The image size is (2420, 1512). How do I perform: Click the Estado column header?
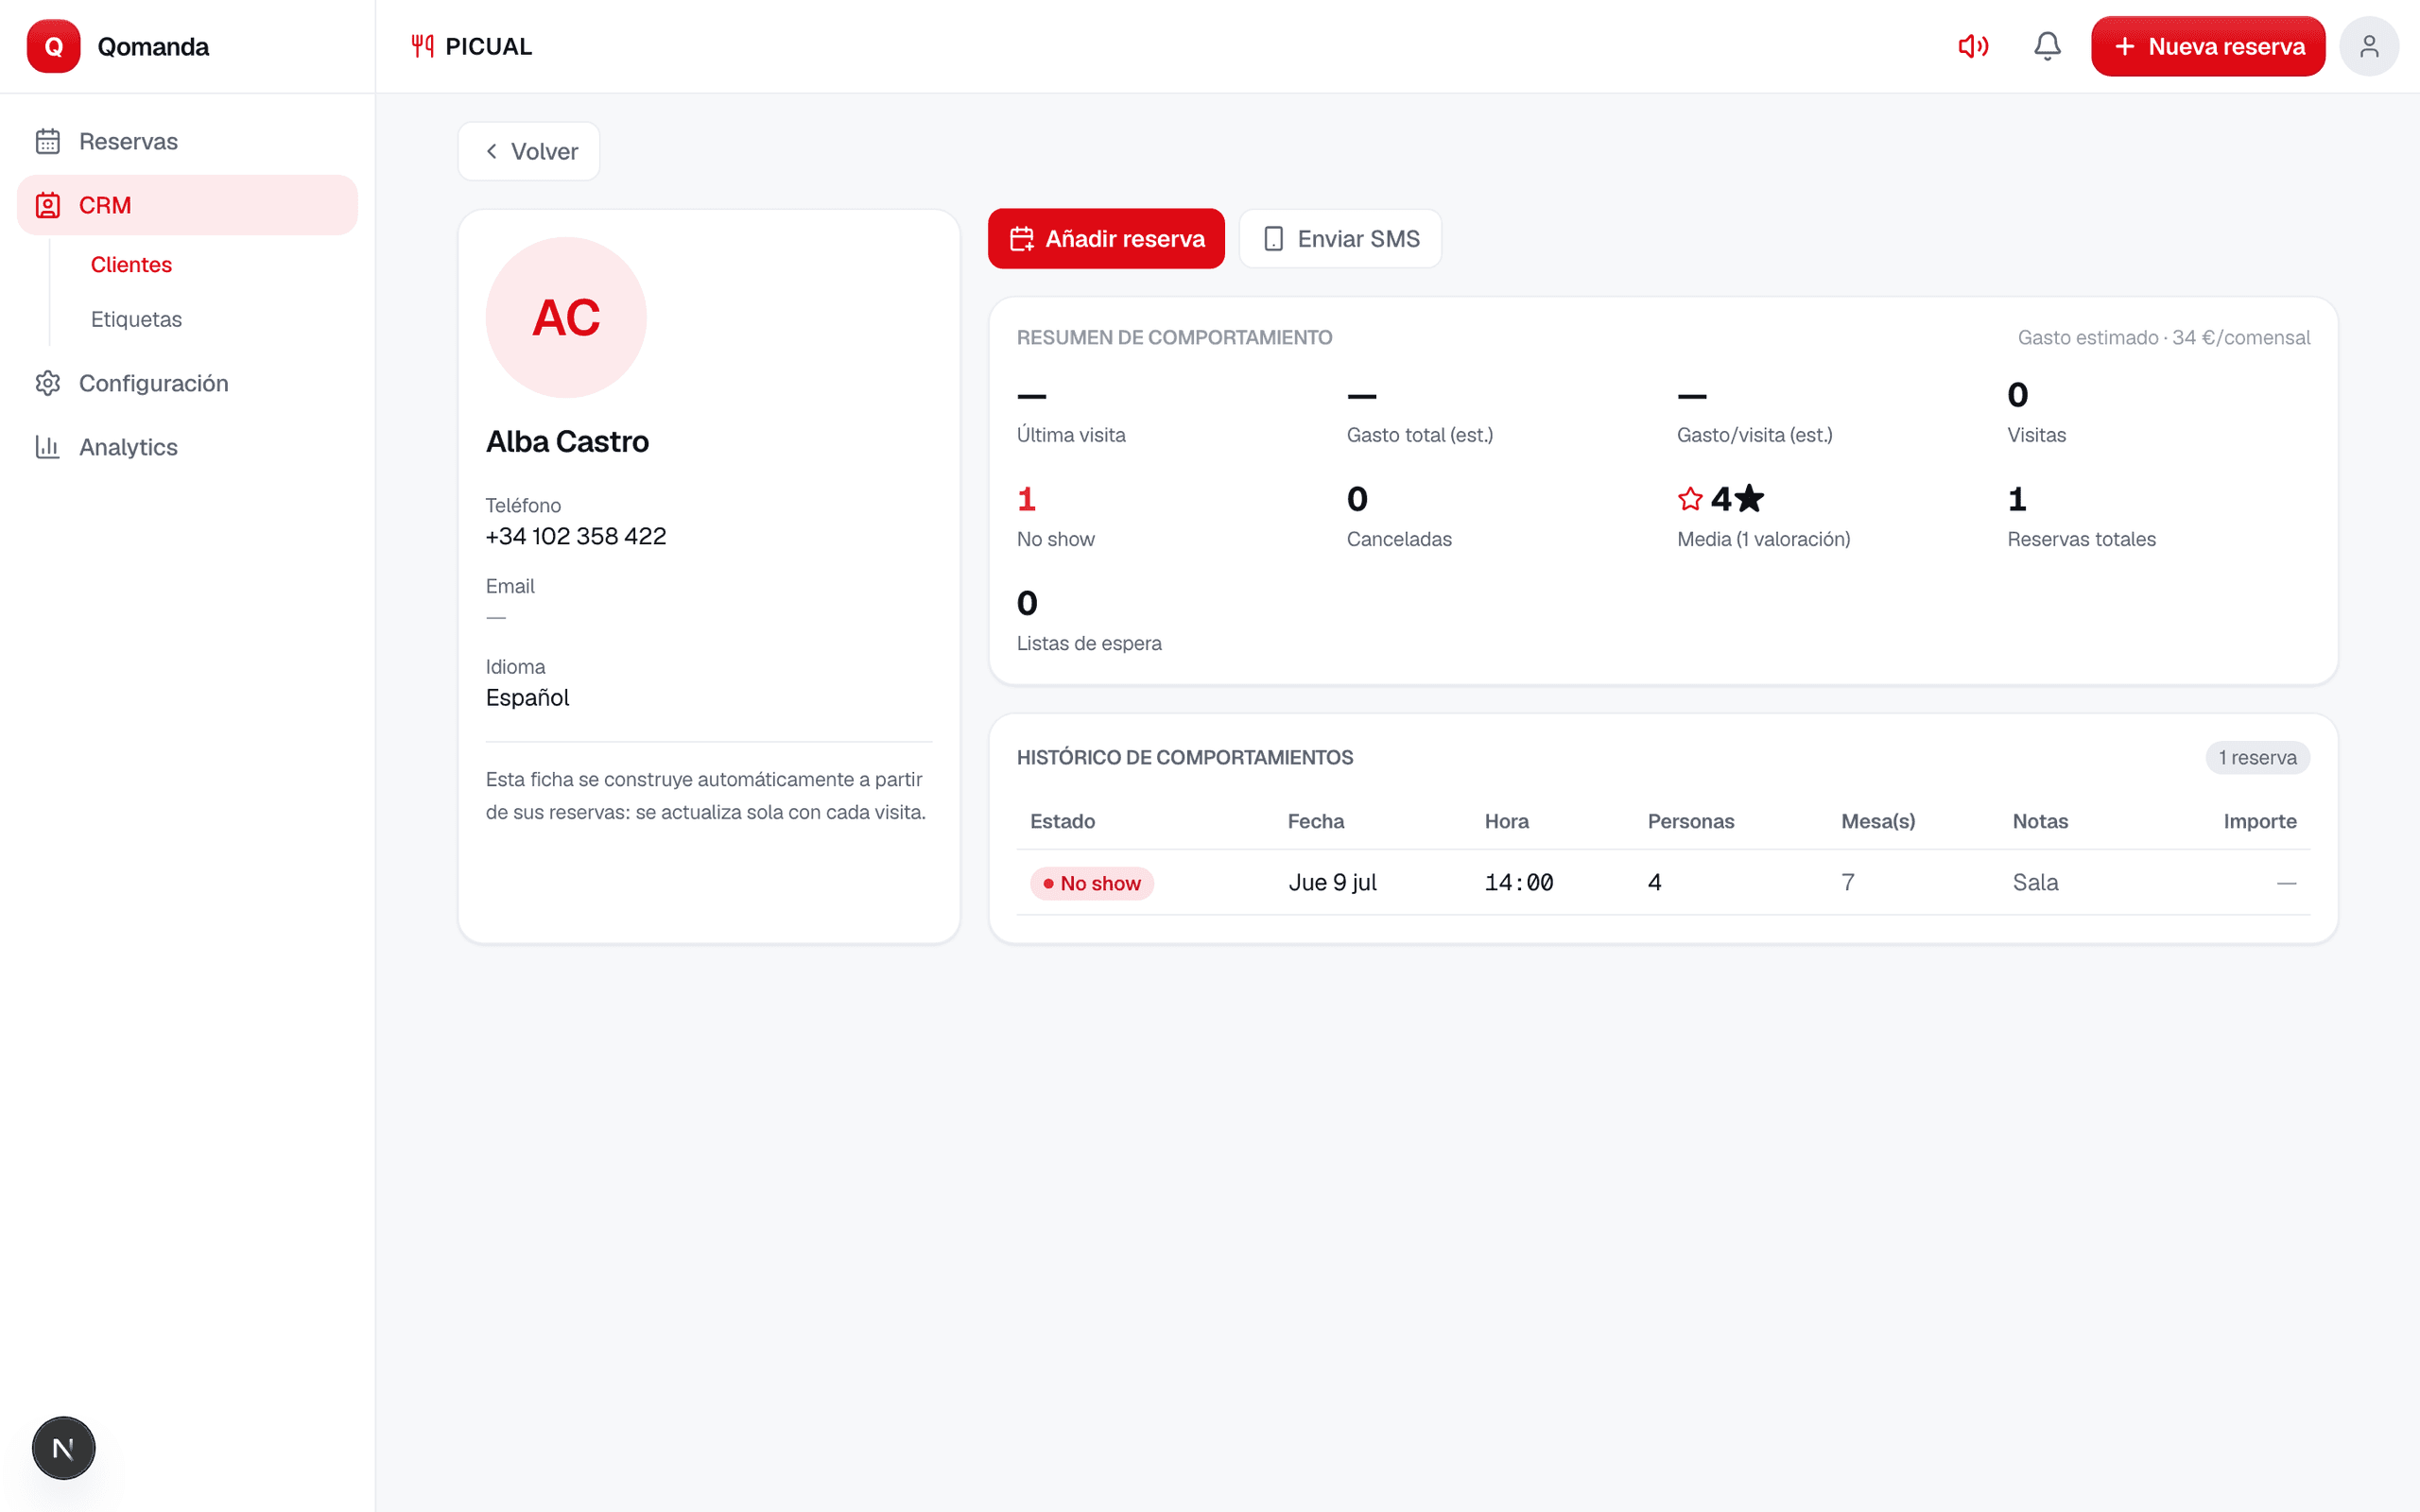pyautogui.click(x=1062, y=821)
